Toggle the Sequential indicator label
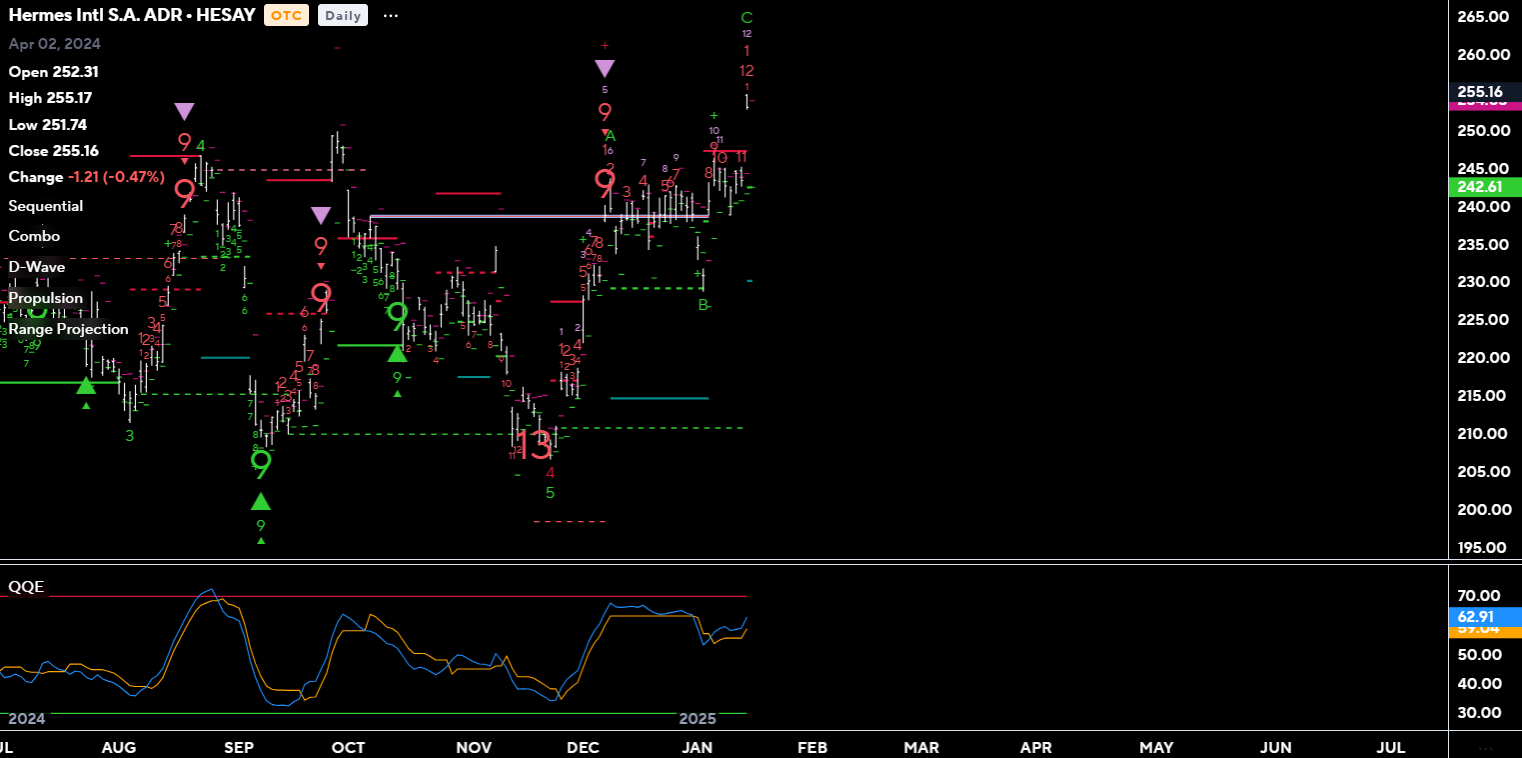Image resolution: width=1522 pixels, height=758 pixels. (x=46, y=206)
